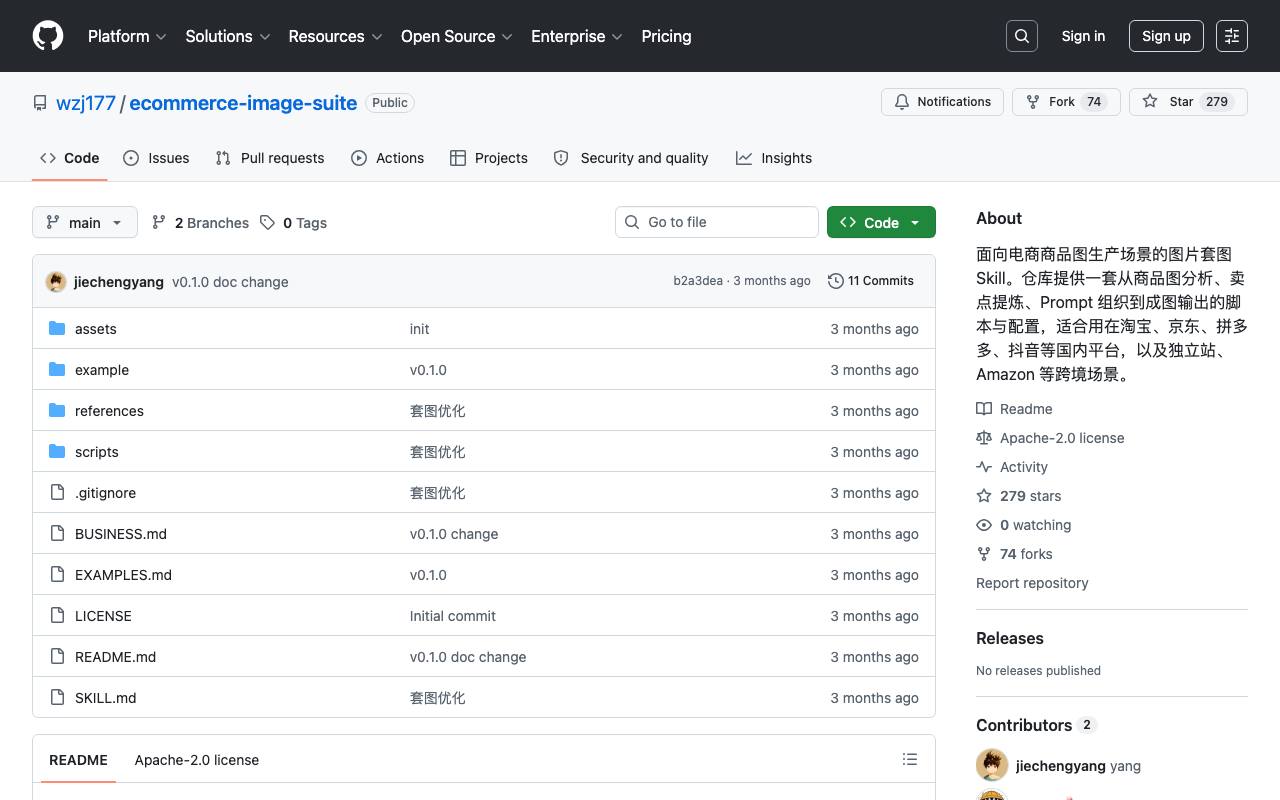
Task: Star the repository with Star button
Action: [x=1188, y=102]
